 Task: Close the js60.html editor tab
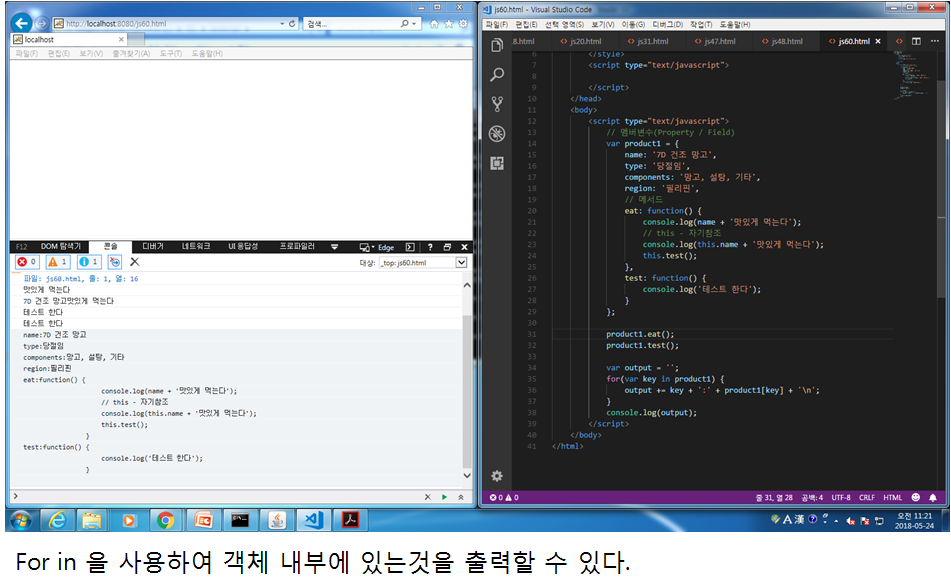point(878,41)
